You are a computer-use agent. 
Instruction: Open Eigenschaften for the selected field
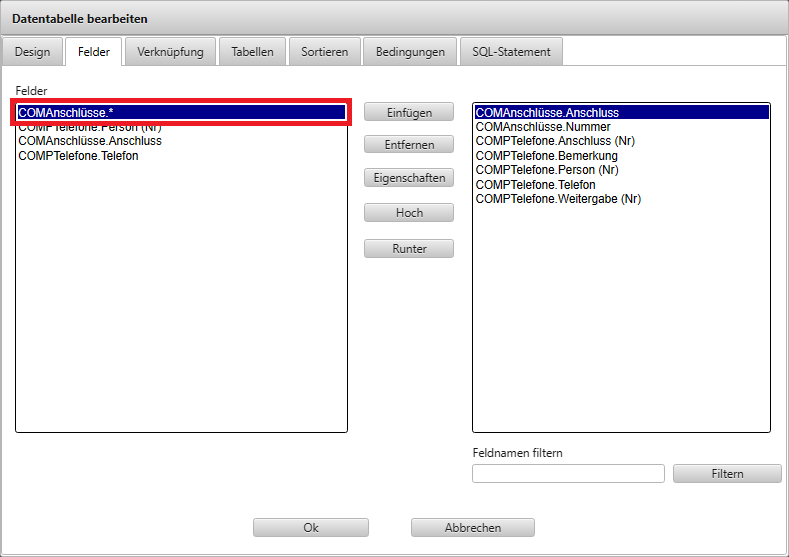tap(409, 178)
